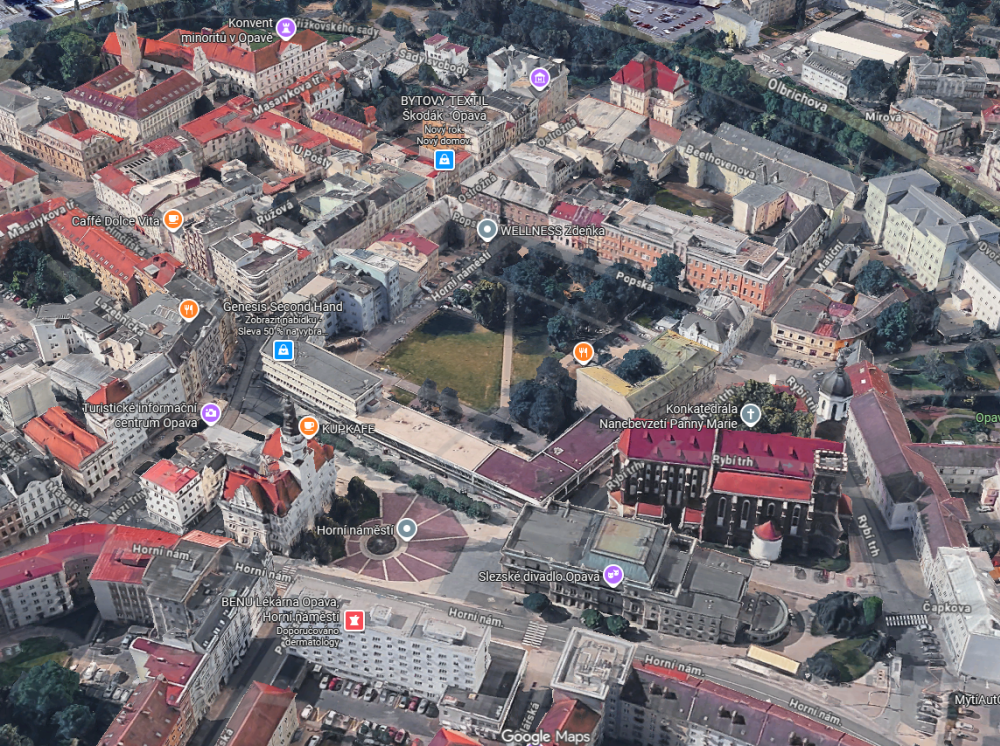Open the Slezské divadlo Opava theater pin
Viewport: 1000px width, 746px height.
[x=613, y=574]
